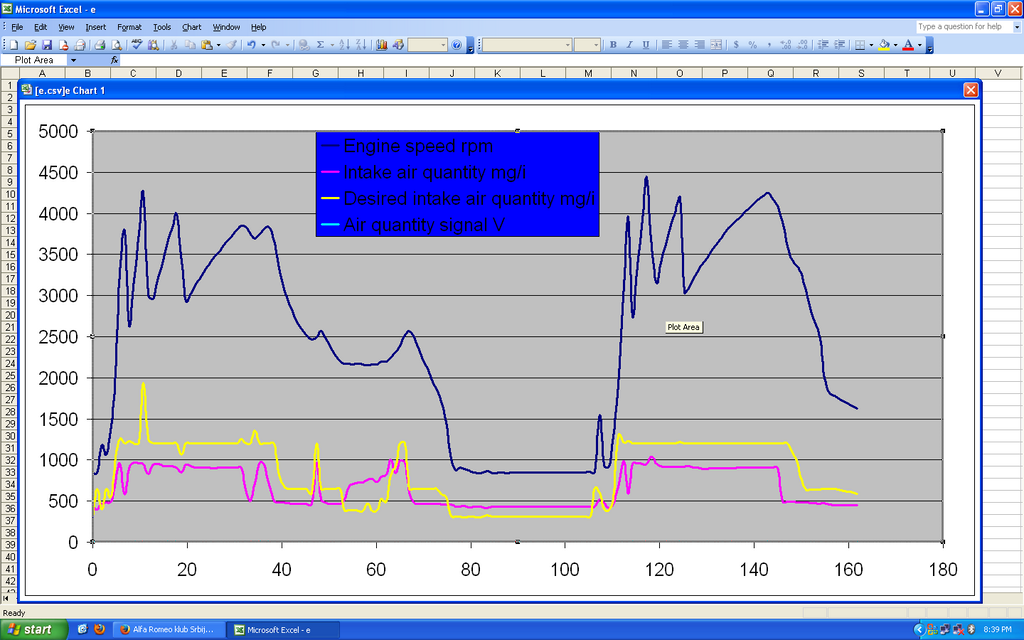Click the Increase Indent icon
Screen dimensions: 1024x640
click(839, 44)
